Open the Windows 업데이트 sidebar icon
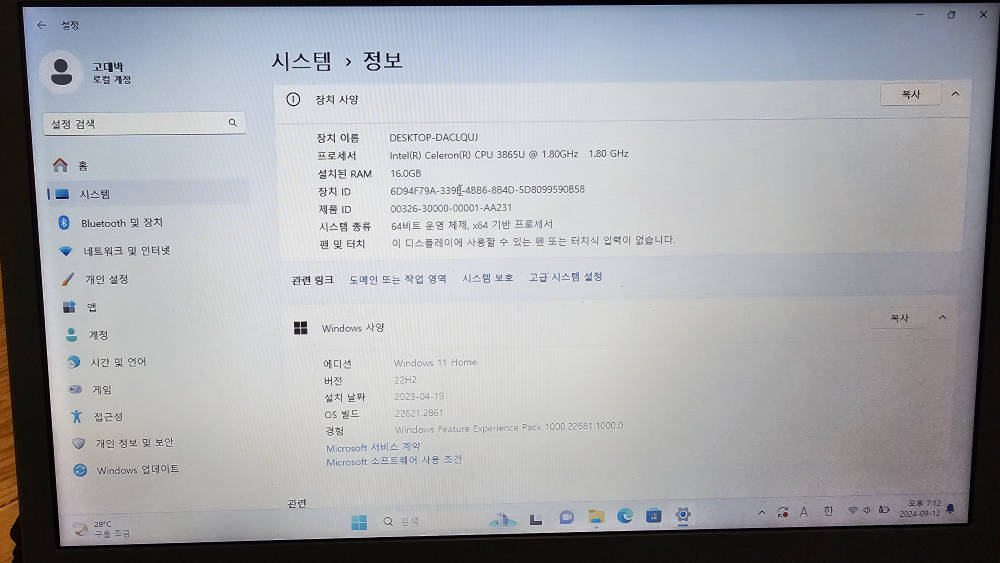 pyautogui.click(x=79, y=470)
